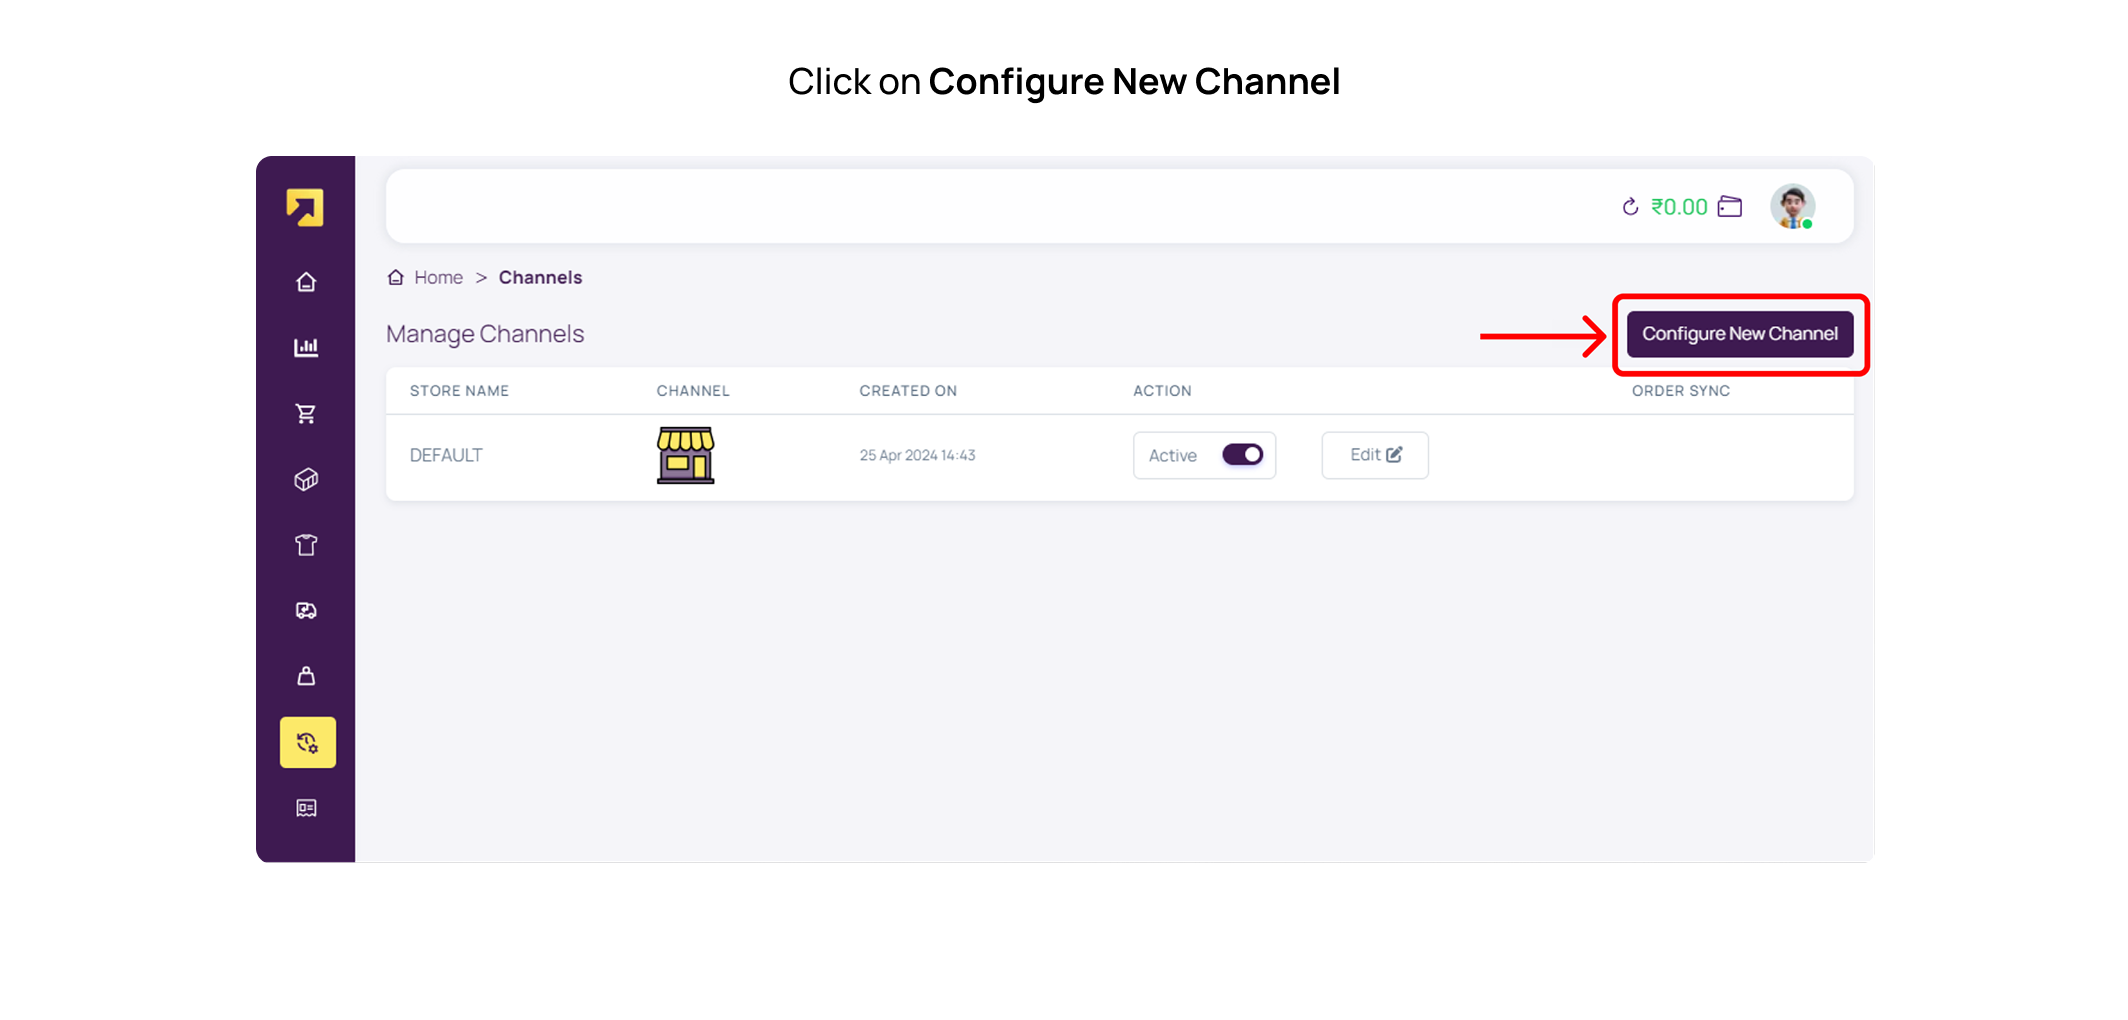Click the Configure New Channel button
2128x1020 pixels.
point(1739,334)
